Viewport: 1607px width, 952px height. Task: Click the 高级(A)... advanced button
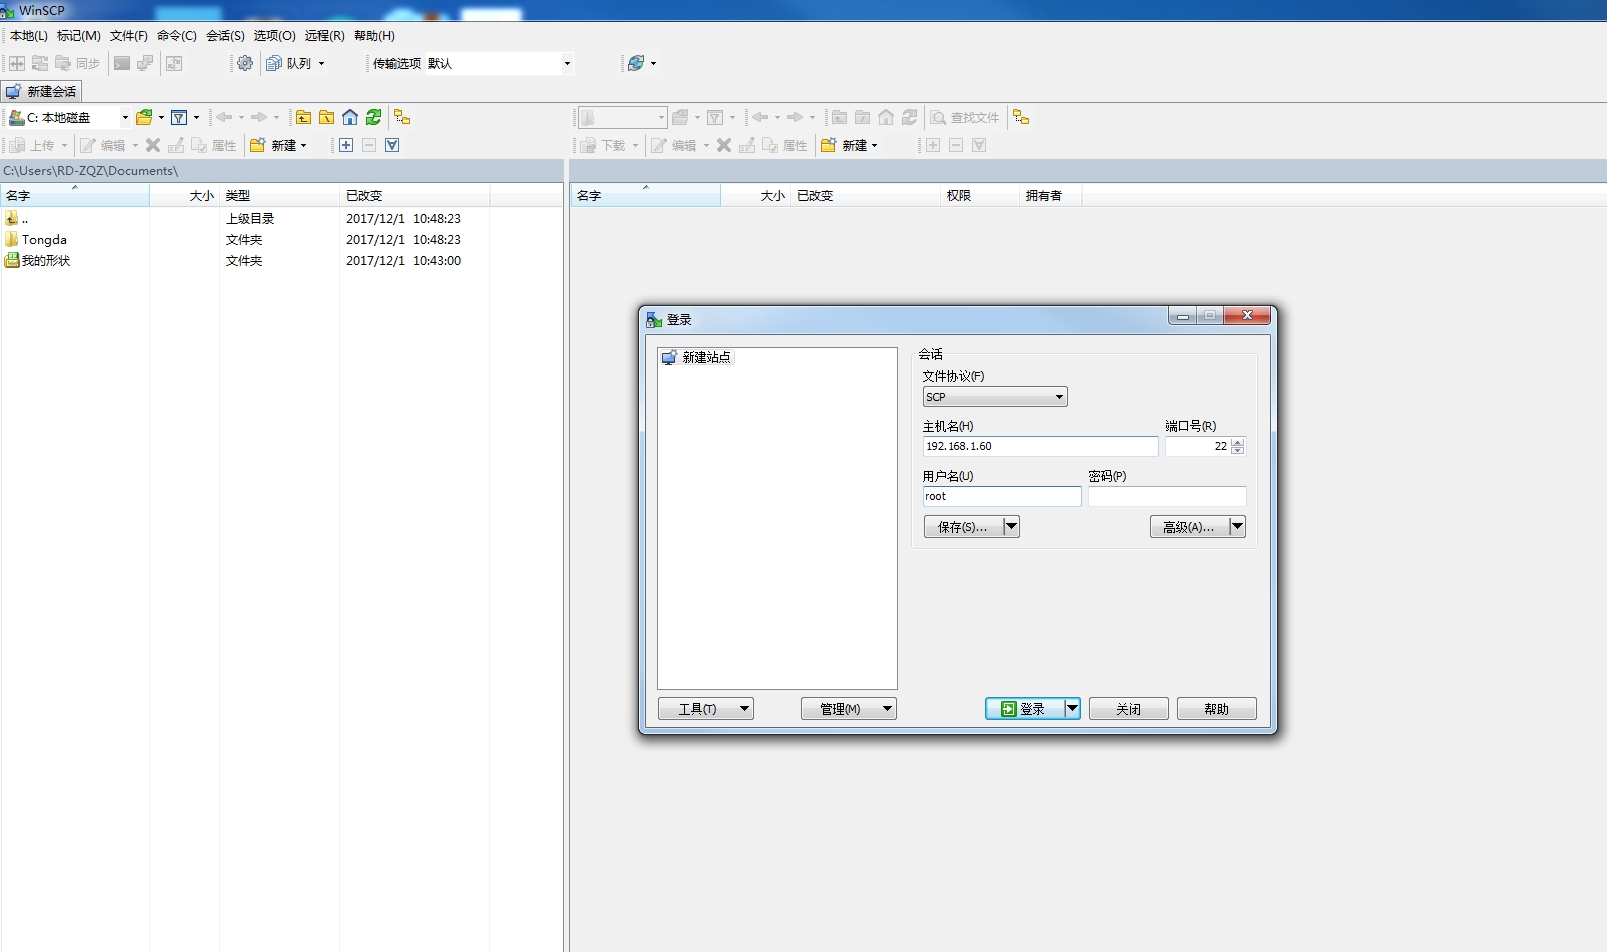click(x=1189, y=527)
